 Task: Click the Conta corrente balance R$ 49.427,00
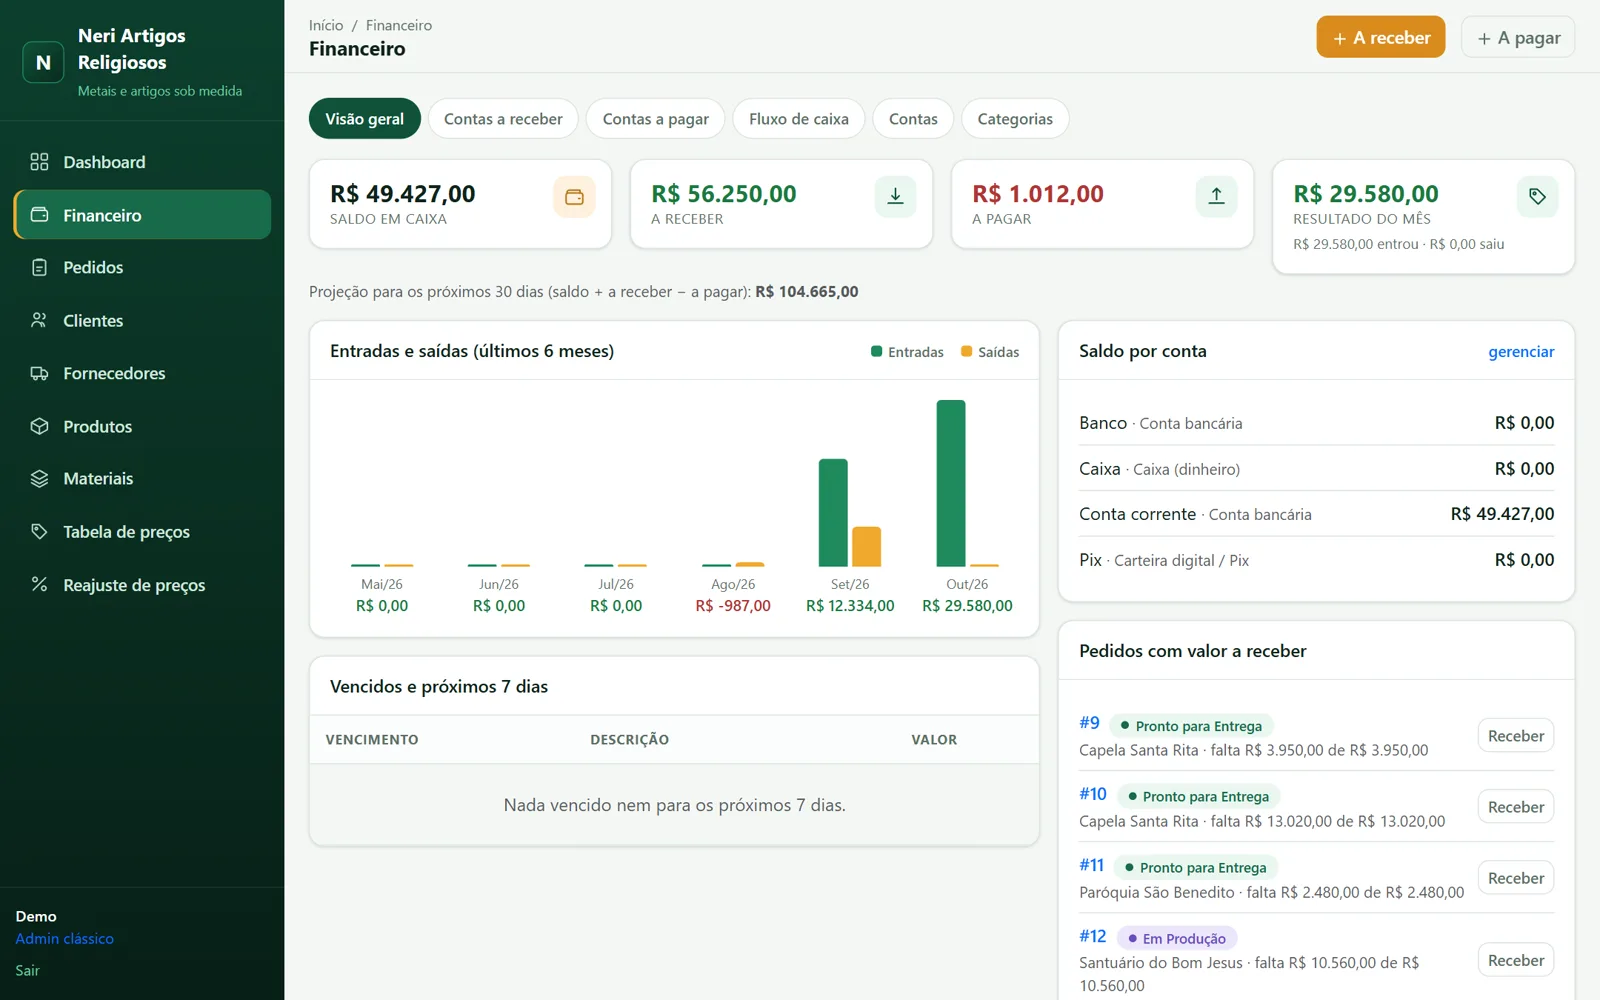[x=1502, y=514]
